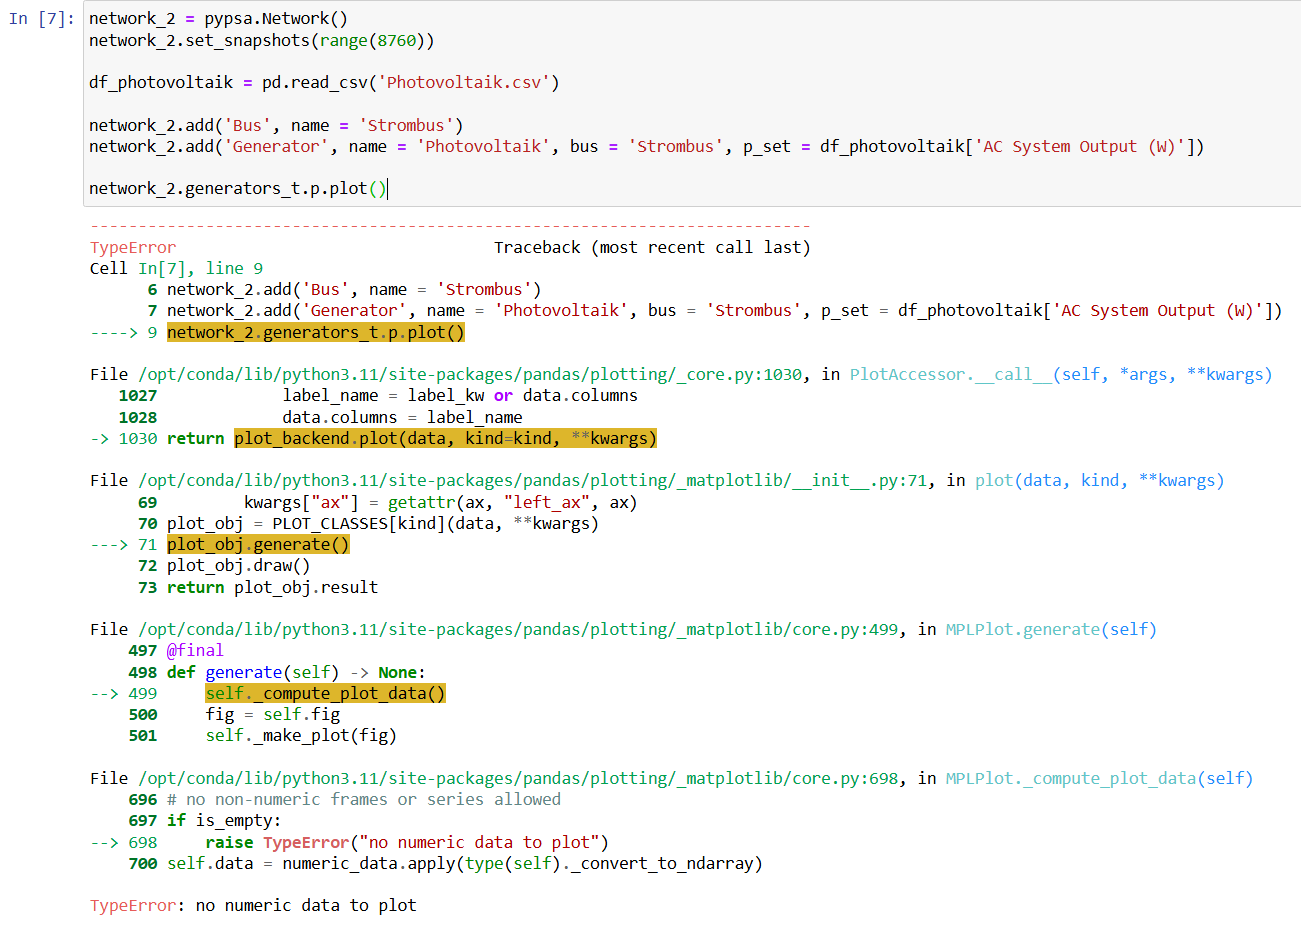1301x937 pixels.
Task: Click the 'Photovoltaik.csv' string in read_csv
Action: pyautogui.click(x=464, y=83)
